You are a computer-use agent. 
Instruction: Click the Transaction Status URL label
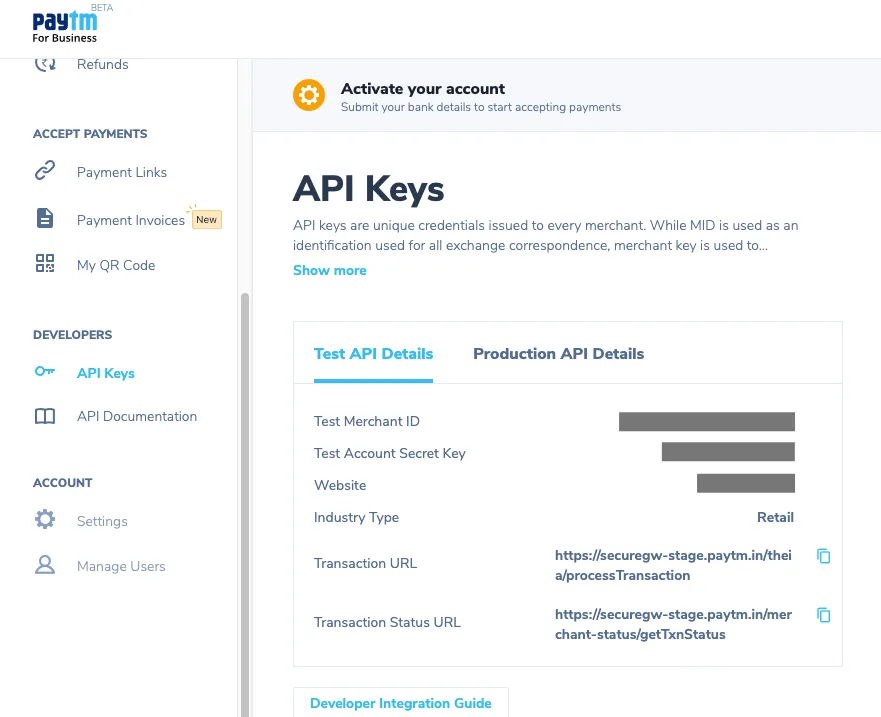click(387, 622)
